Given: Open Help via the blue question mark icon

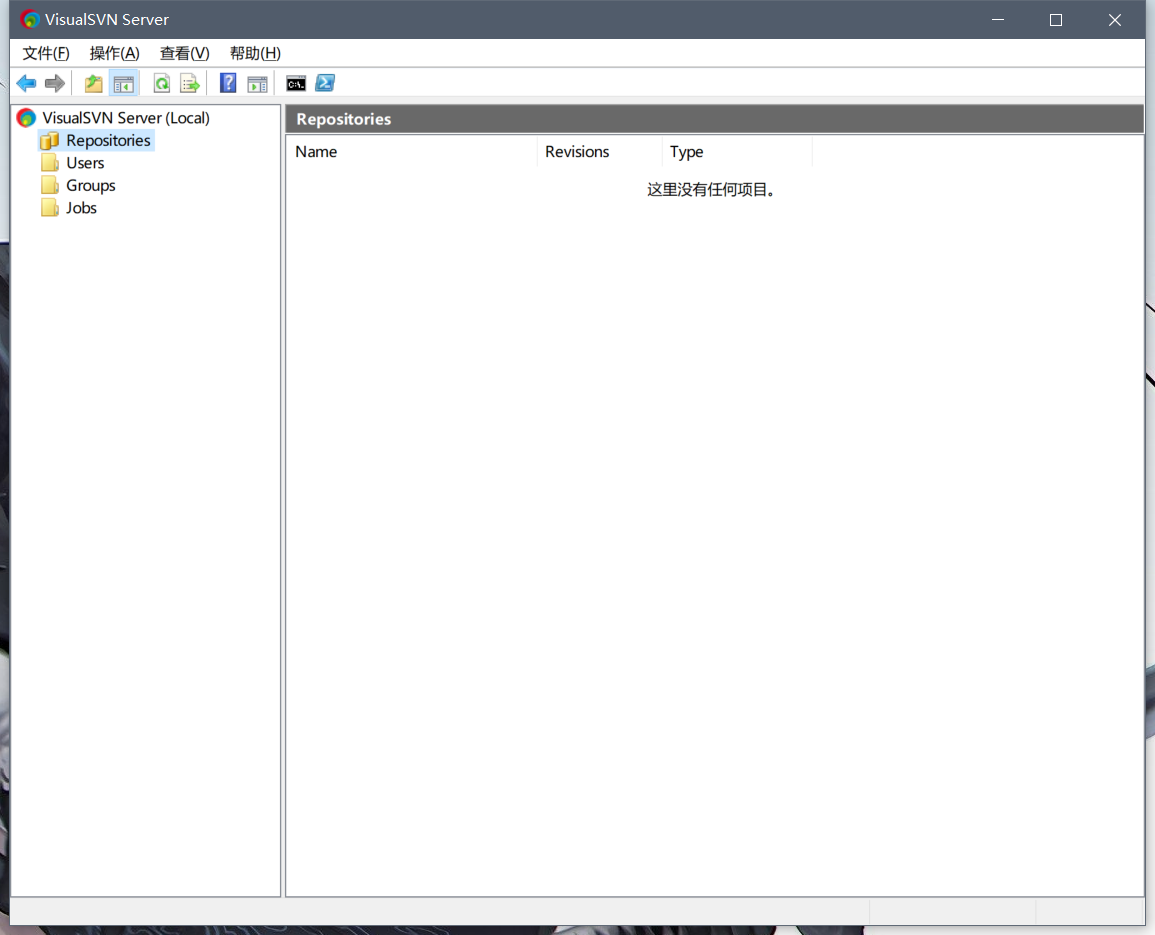Looking at the screenshot, I should click(x=228, y=83).
